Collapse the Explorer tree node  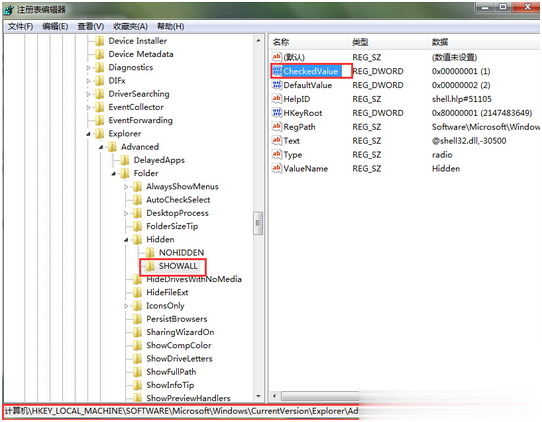point(88,134)
